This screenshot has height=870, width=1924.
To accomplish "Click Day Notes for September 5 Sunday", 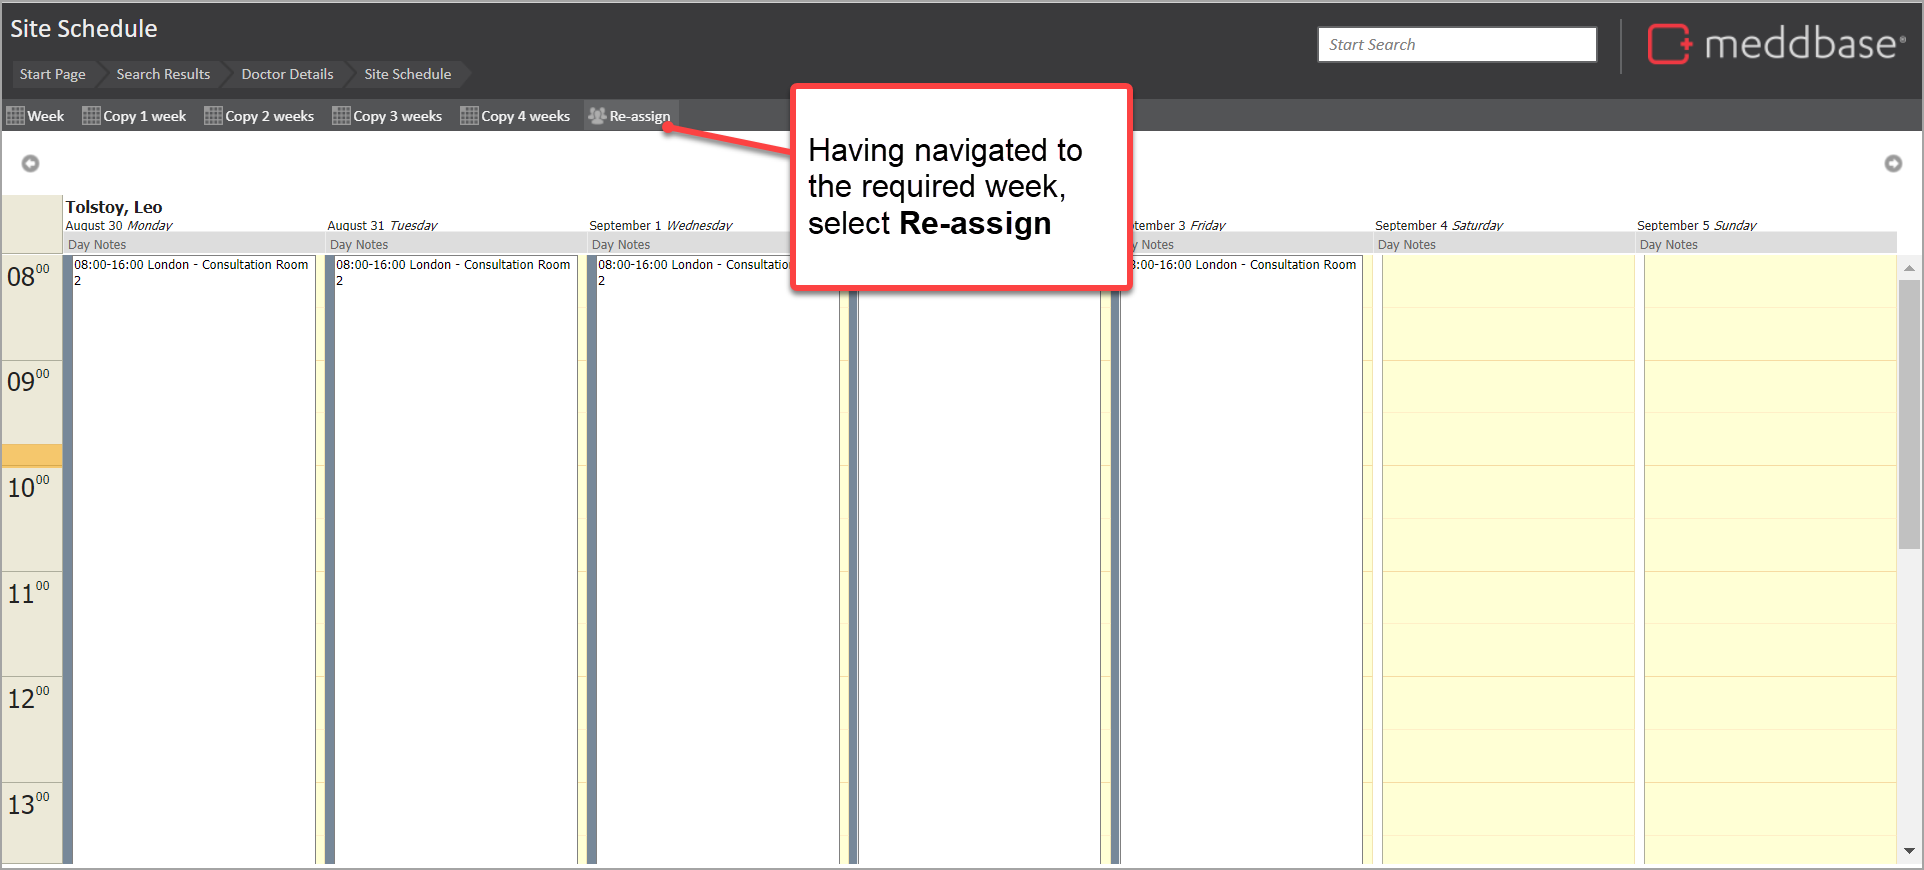I will (1668, 245).
